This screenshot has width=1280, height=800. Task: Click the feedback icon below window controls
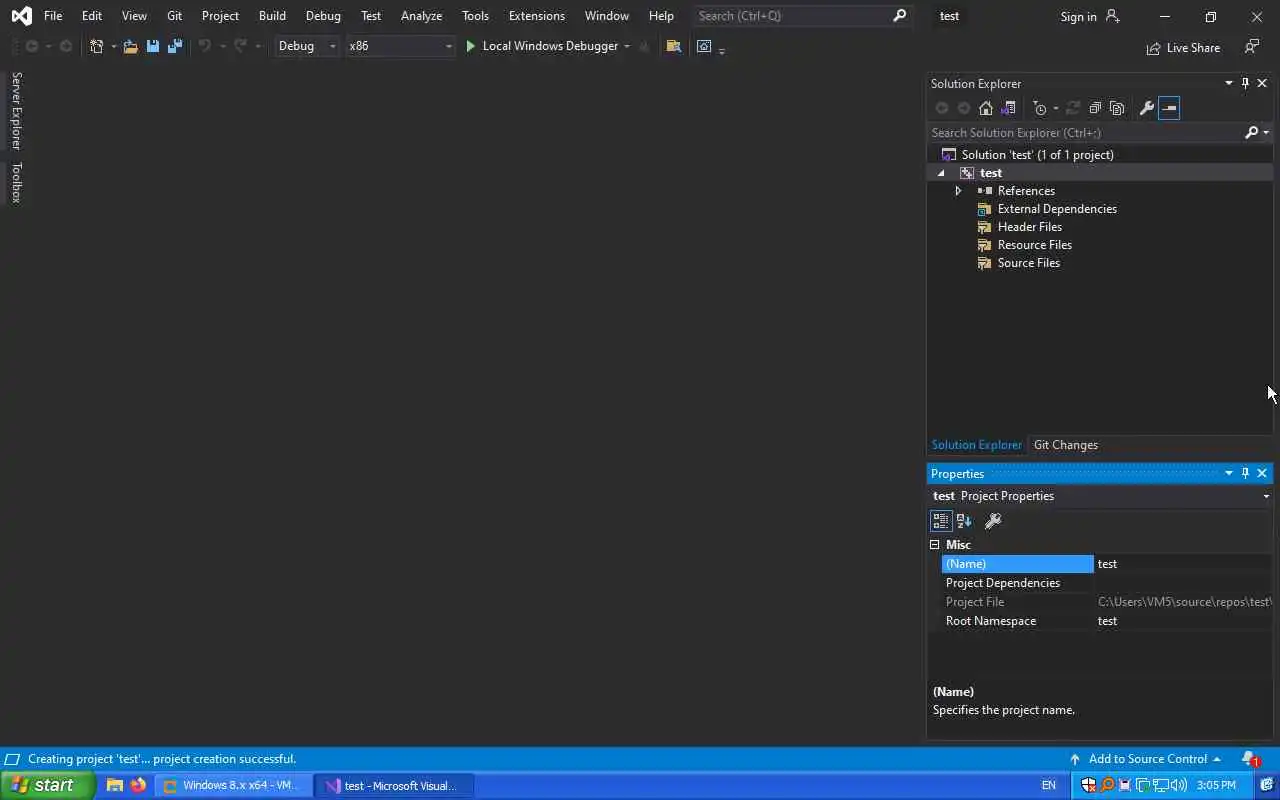[1251, 47]
